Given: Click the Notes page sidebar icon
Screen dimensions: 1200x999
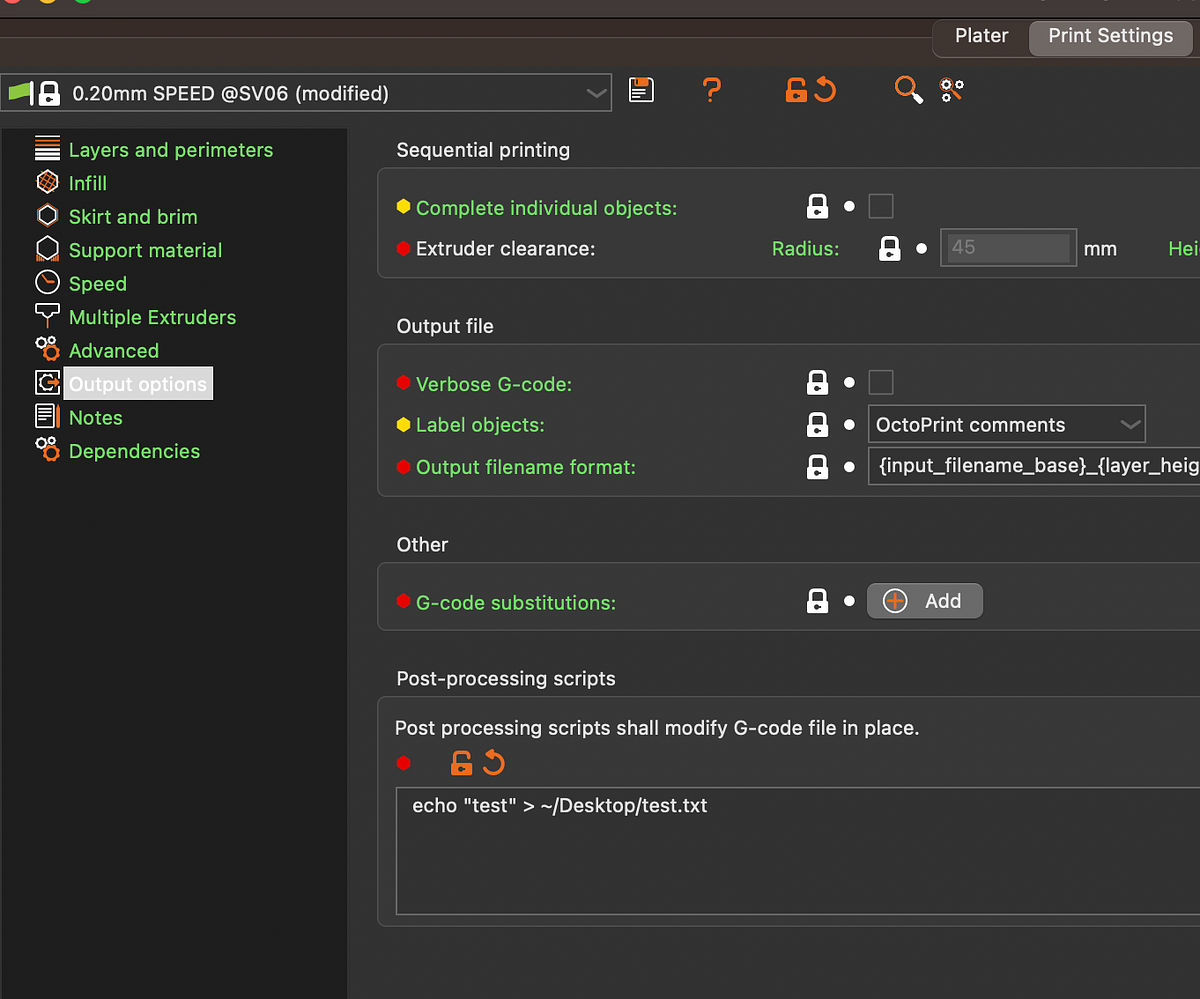Looking at the screenshot, I should pos(47,417).
